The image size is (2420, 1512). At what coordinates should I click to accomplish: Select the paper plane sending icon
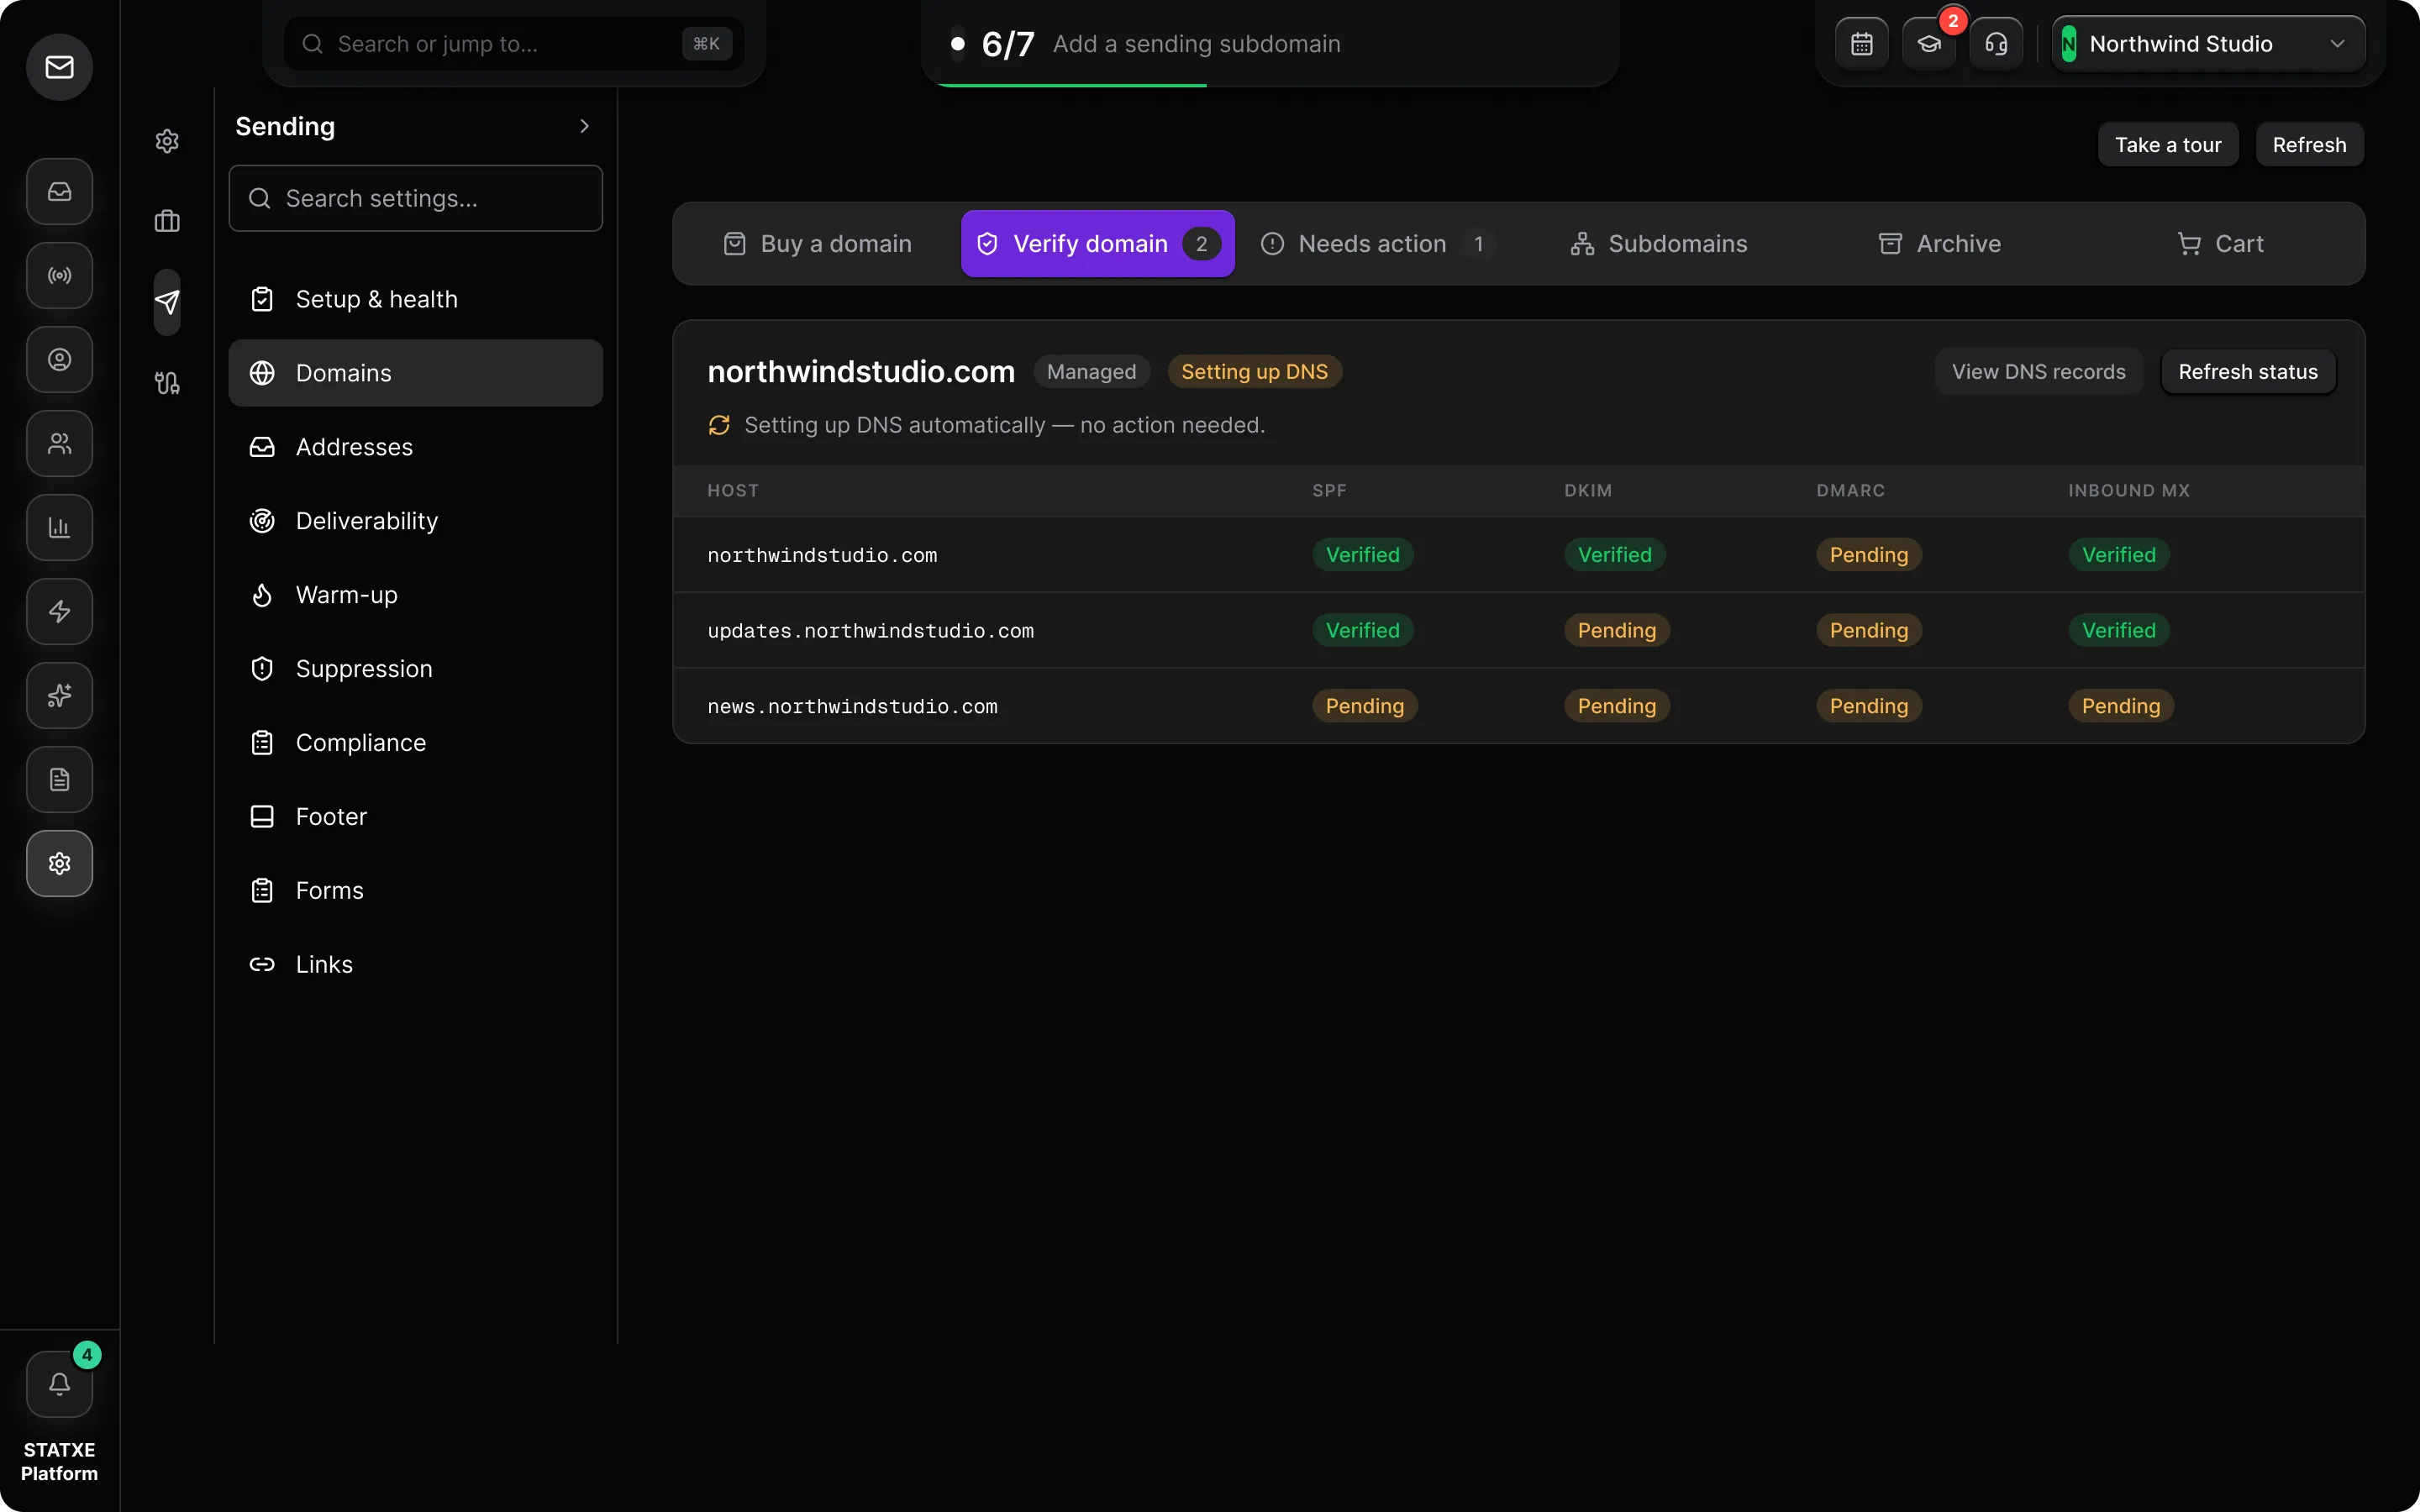[167, 302]
